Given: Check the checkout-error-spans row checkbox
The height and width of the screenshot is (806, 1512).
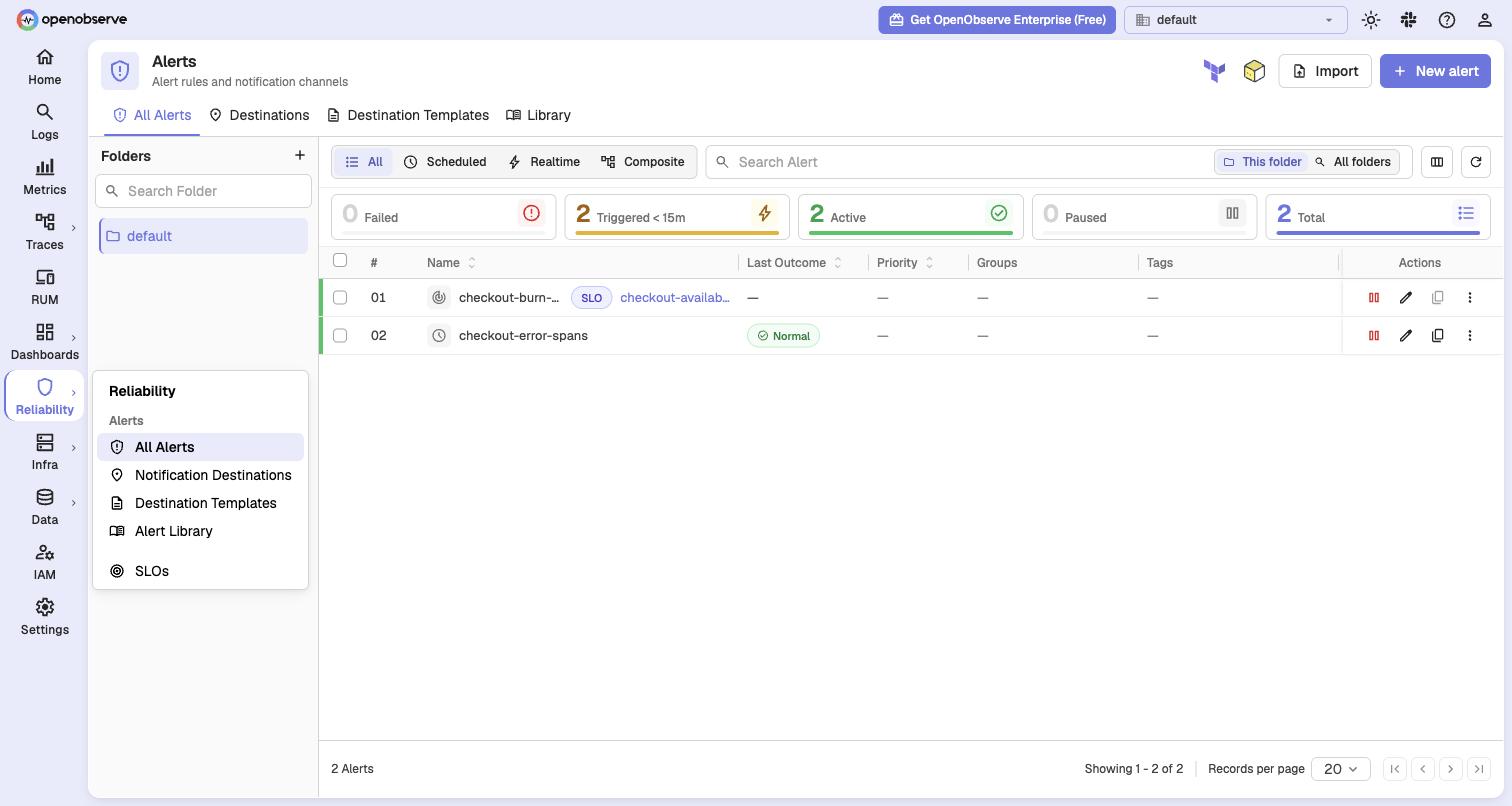Looking at the screenshot, I should (340, 335).
